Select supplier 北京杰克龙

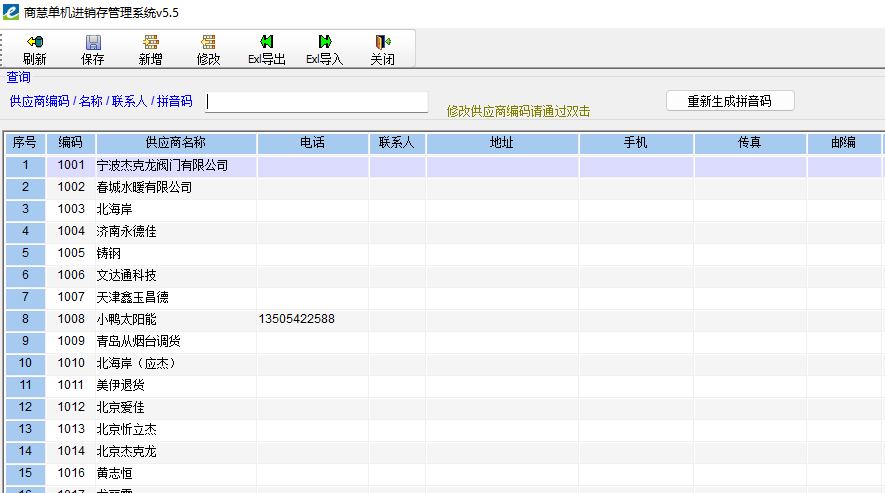coord(126,452)
